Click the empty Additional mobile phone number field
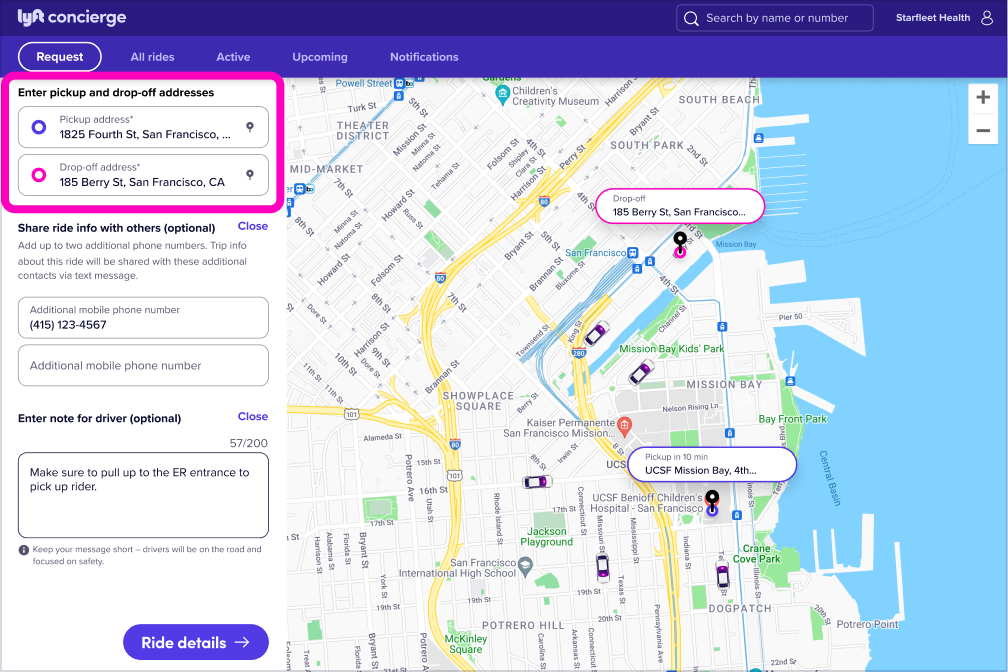The height and width of the screenshot is (672, 1008). coord(143,365)
